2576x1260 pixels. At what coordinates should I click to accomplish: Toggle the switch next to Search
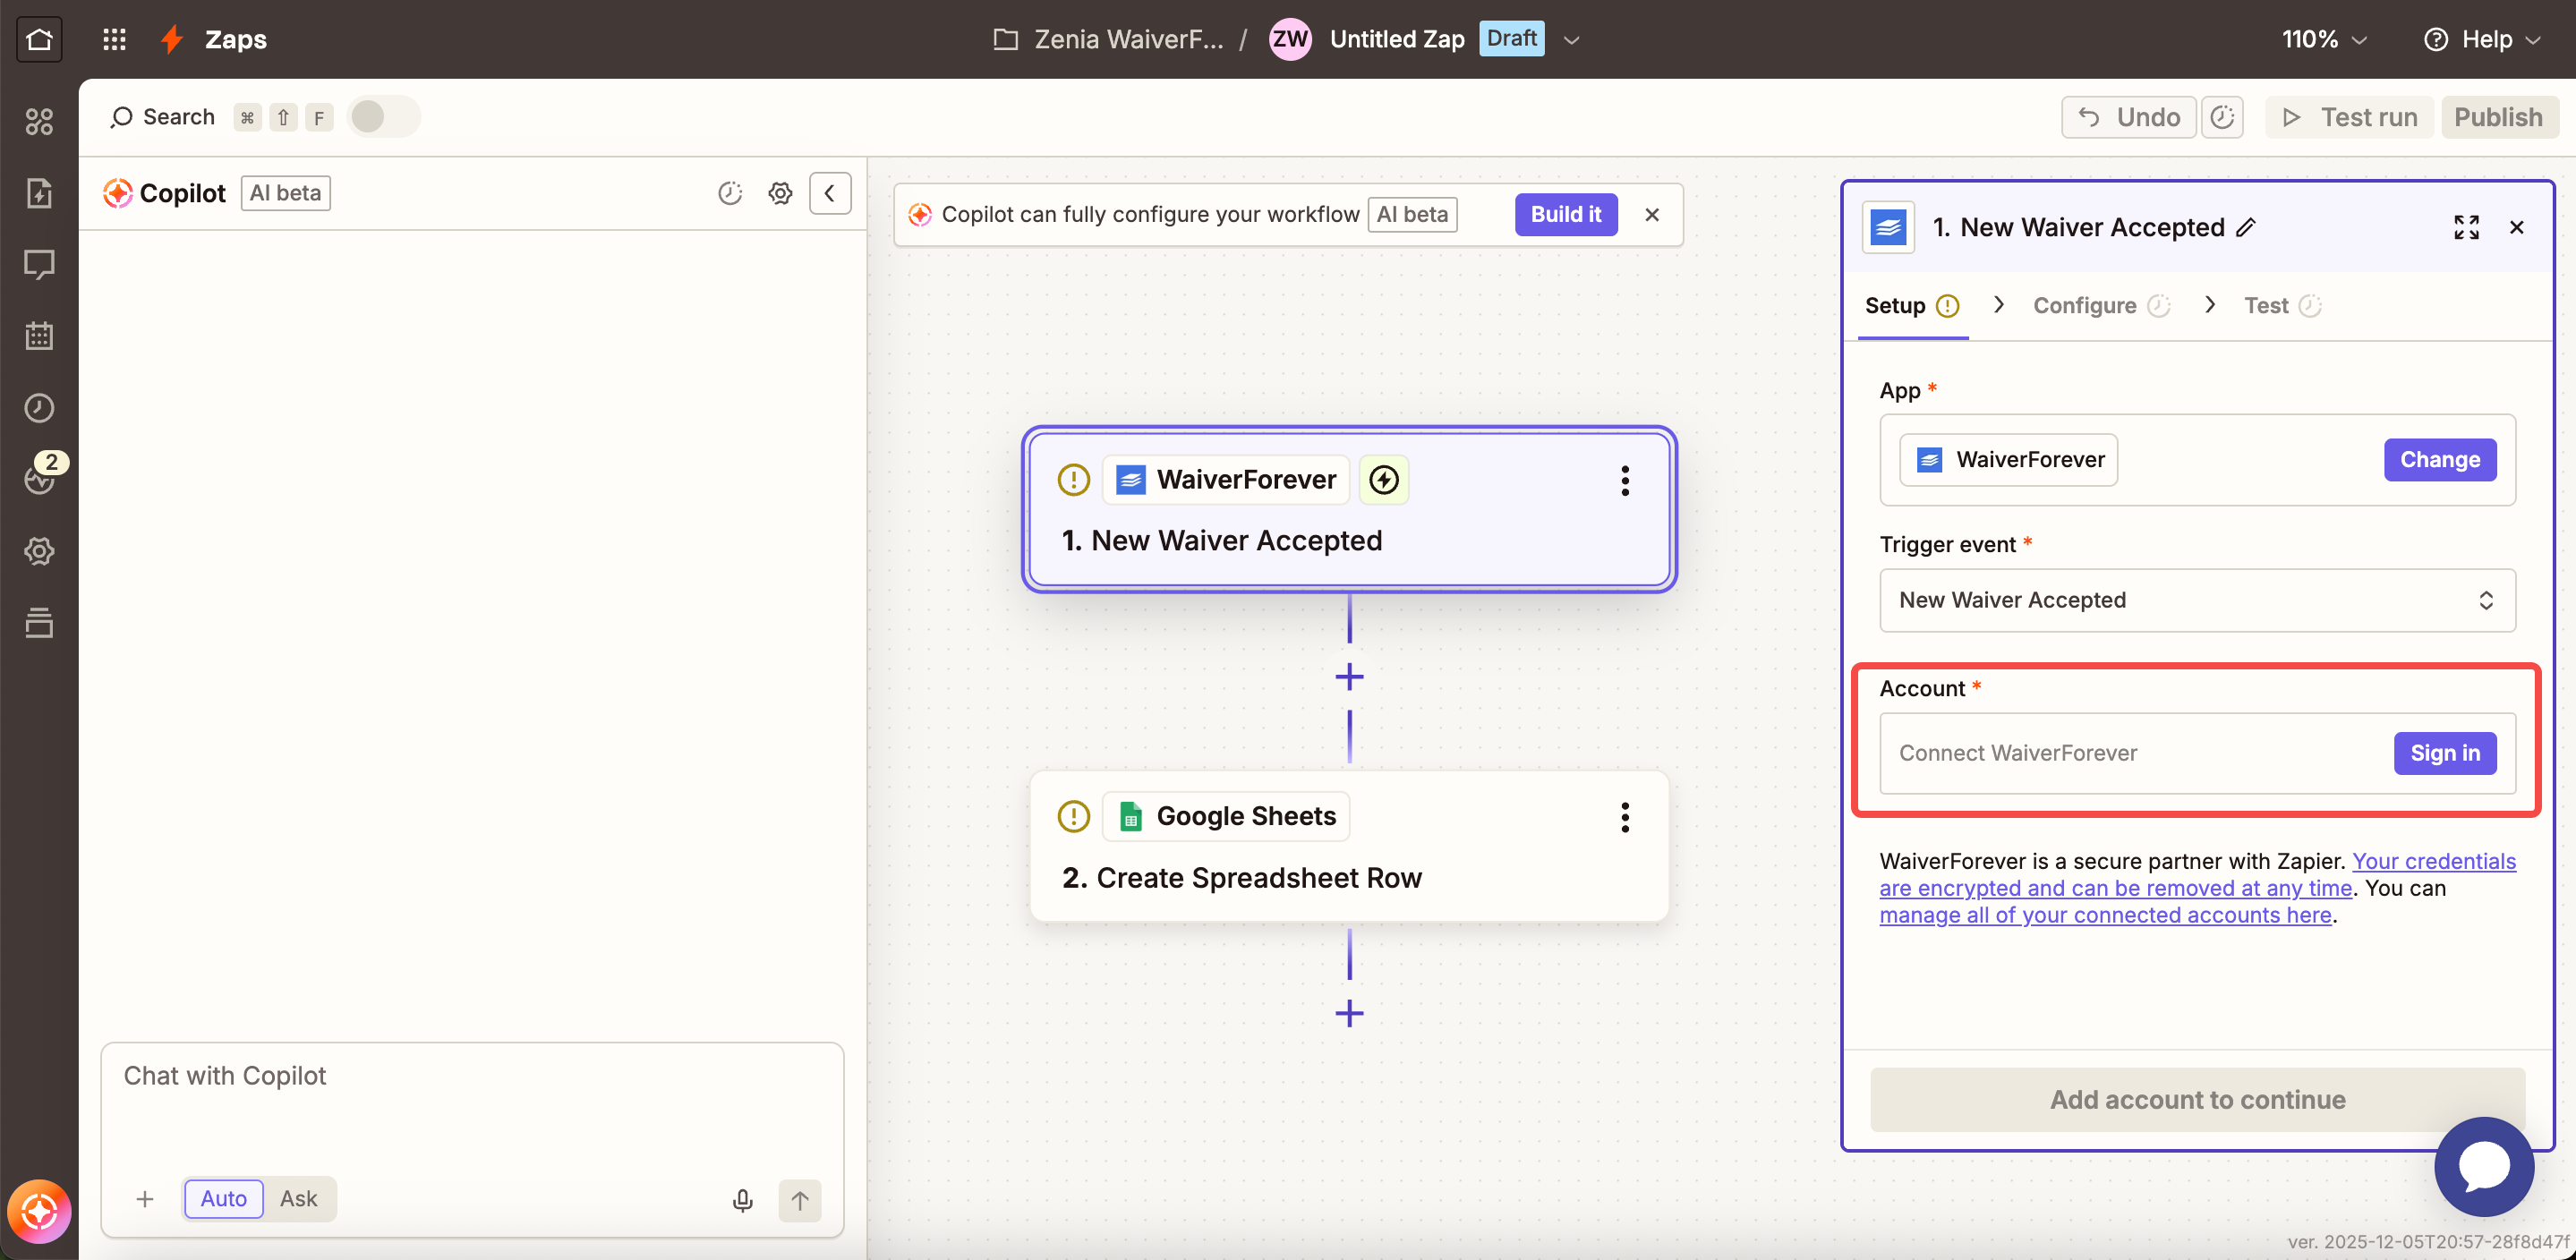point(383,117)
